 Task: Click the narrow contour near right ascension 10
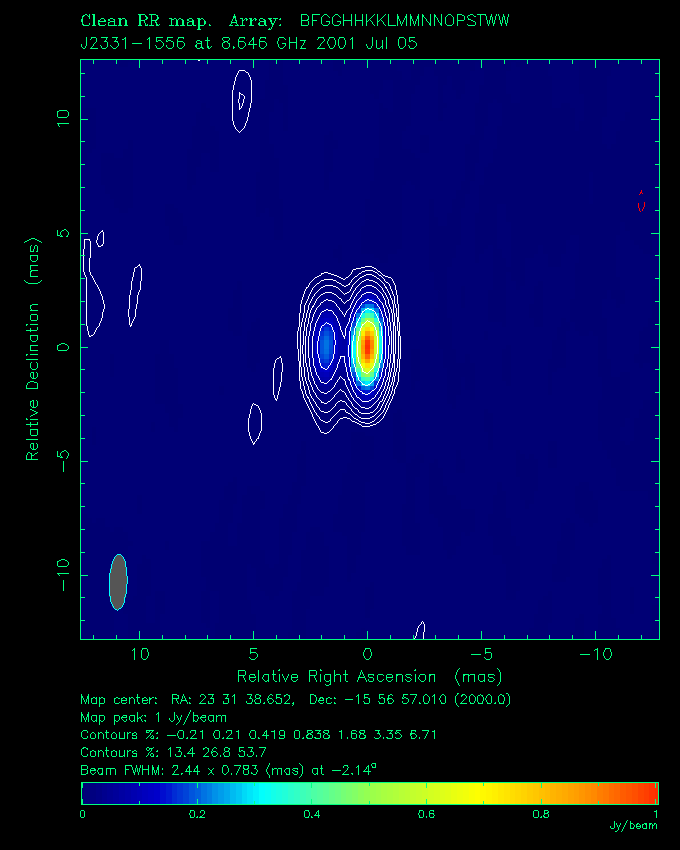pos(135,295)
